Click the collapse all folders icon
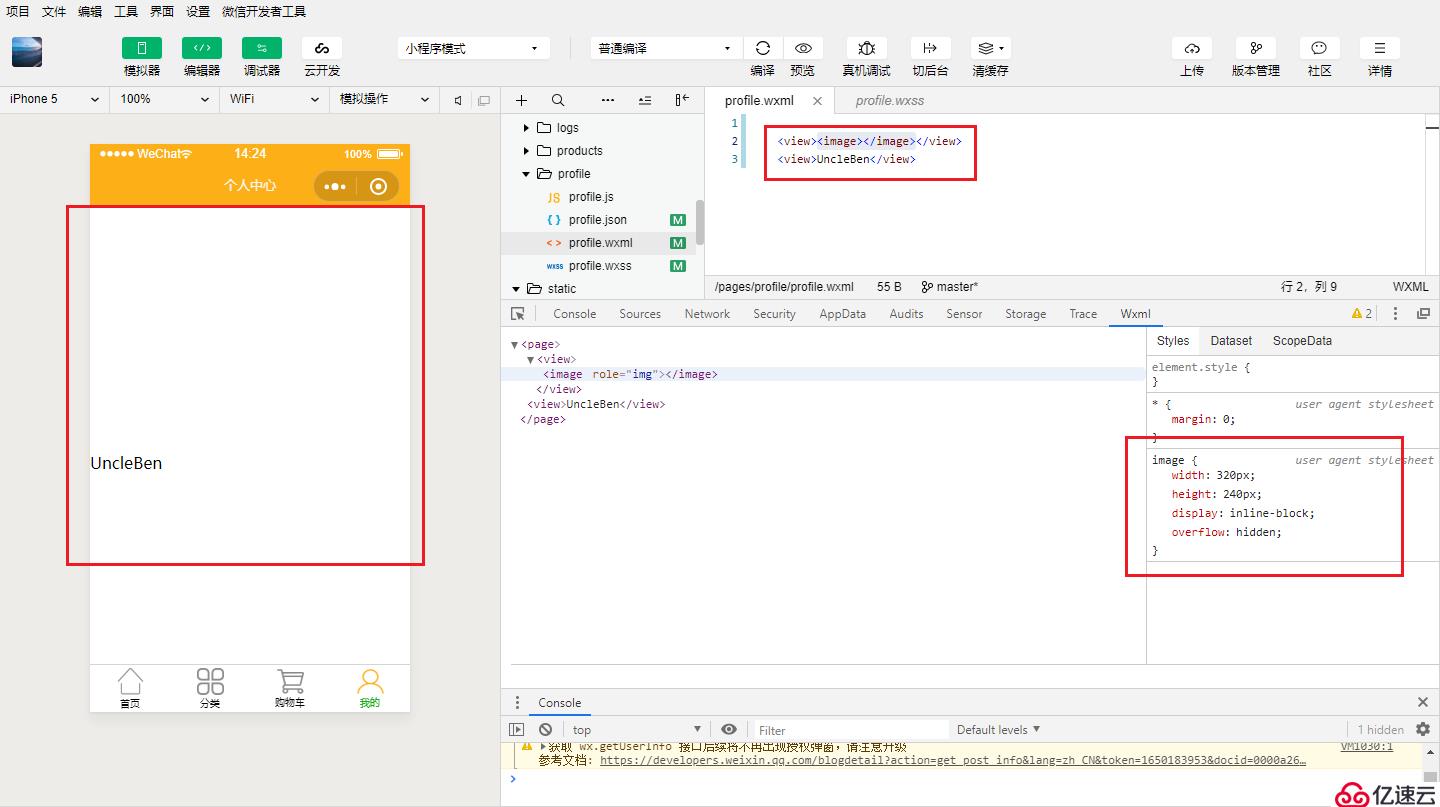This screenshot has width=1440, height=807. pos(645,100)
